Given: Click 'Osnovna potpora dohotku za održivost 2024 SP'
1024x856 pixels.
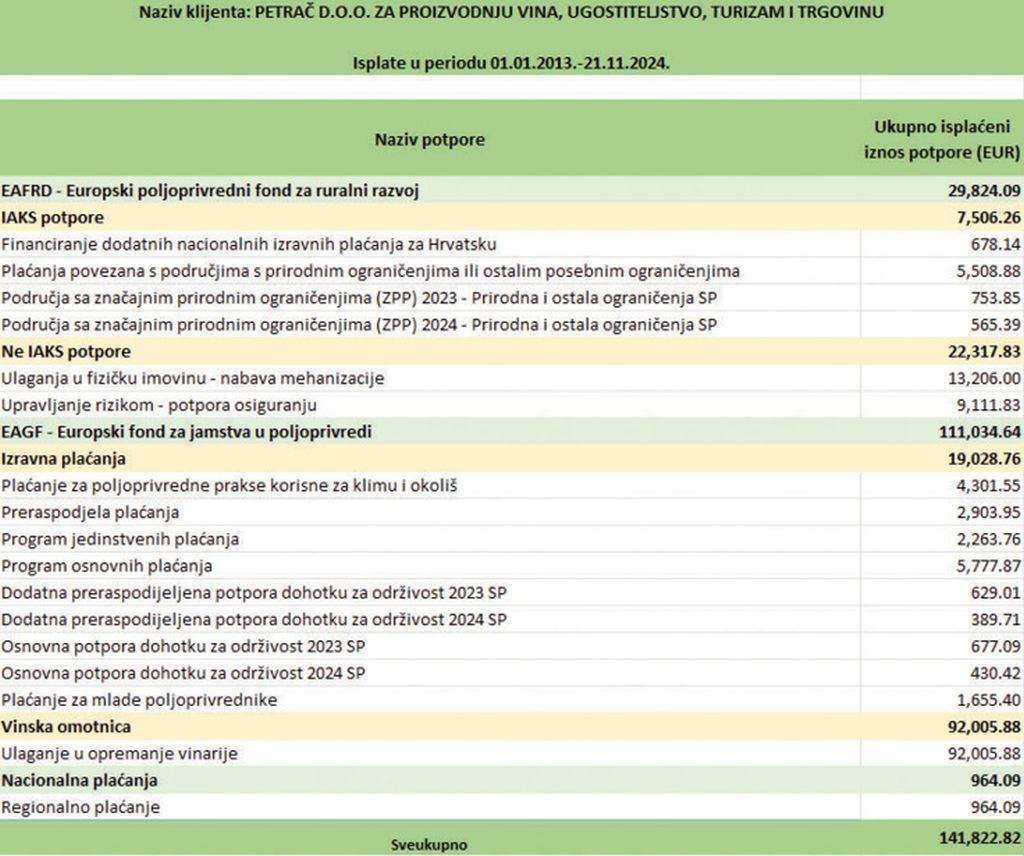Looking at the screenshot, I should (x=184, y=673).
